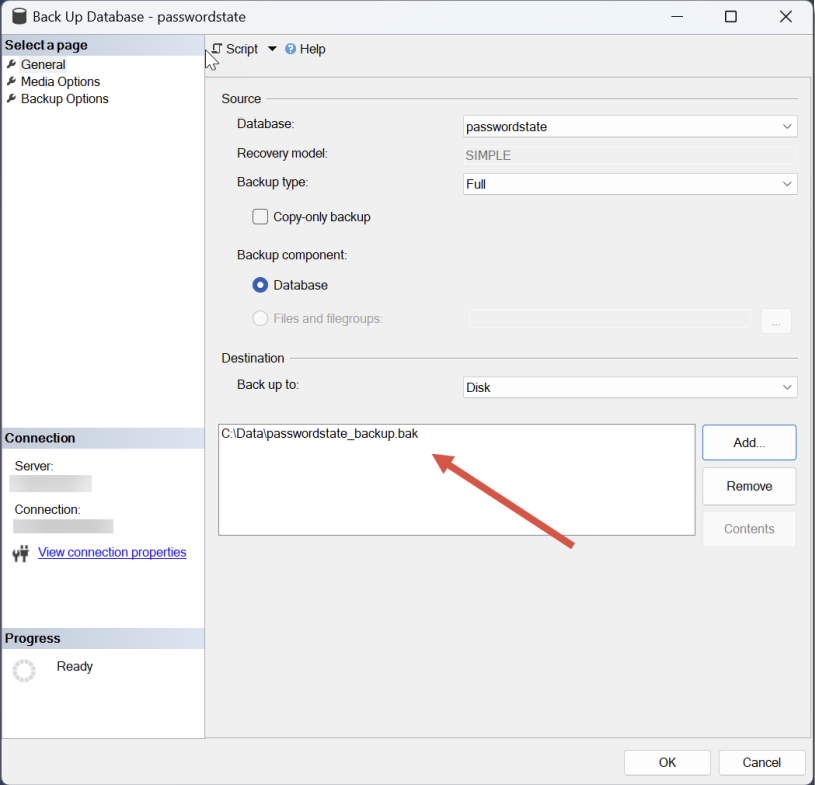Click the wrench icon beside Backup Options
The height and width of the screenshot is (785, 815).
click(x=11, y=99)
